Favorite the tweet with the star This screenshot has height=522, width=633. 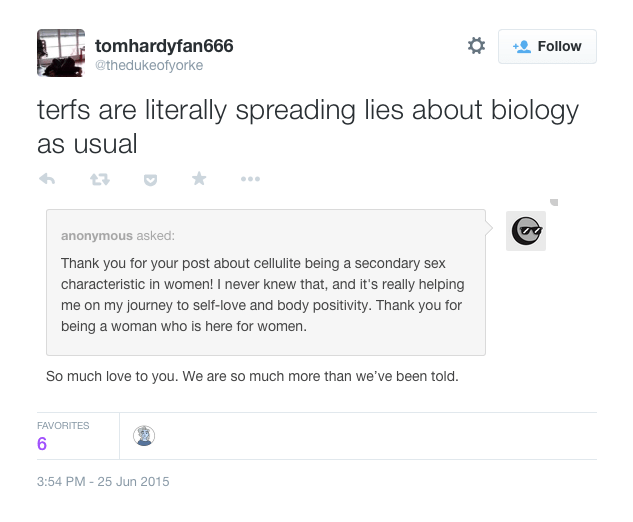tap(199, 179)
